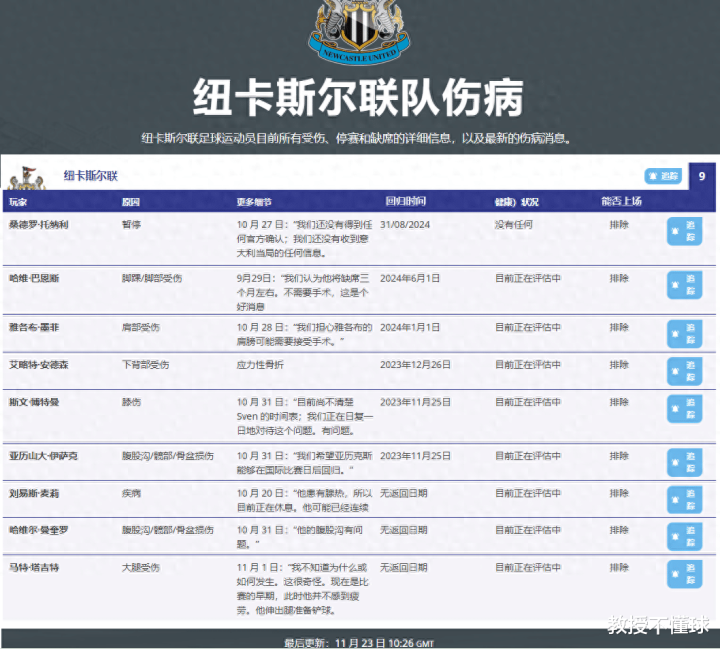Screen dimensions: 720x649
Task: Follow 马特·塔吉特 with bell button
Action: pos(684,574)
